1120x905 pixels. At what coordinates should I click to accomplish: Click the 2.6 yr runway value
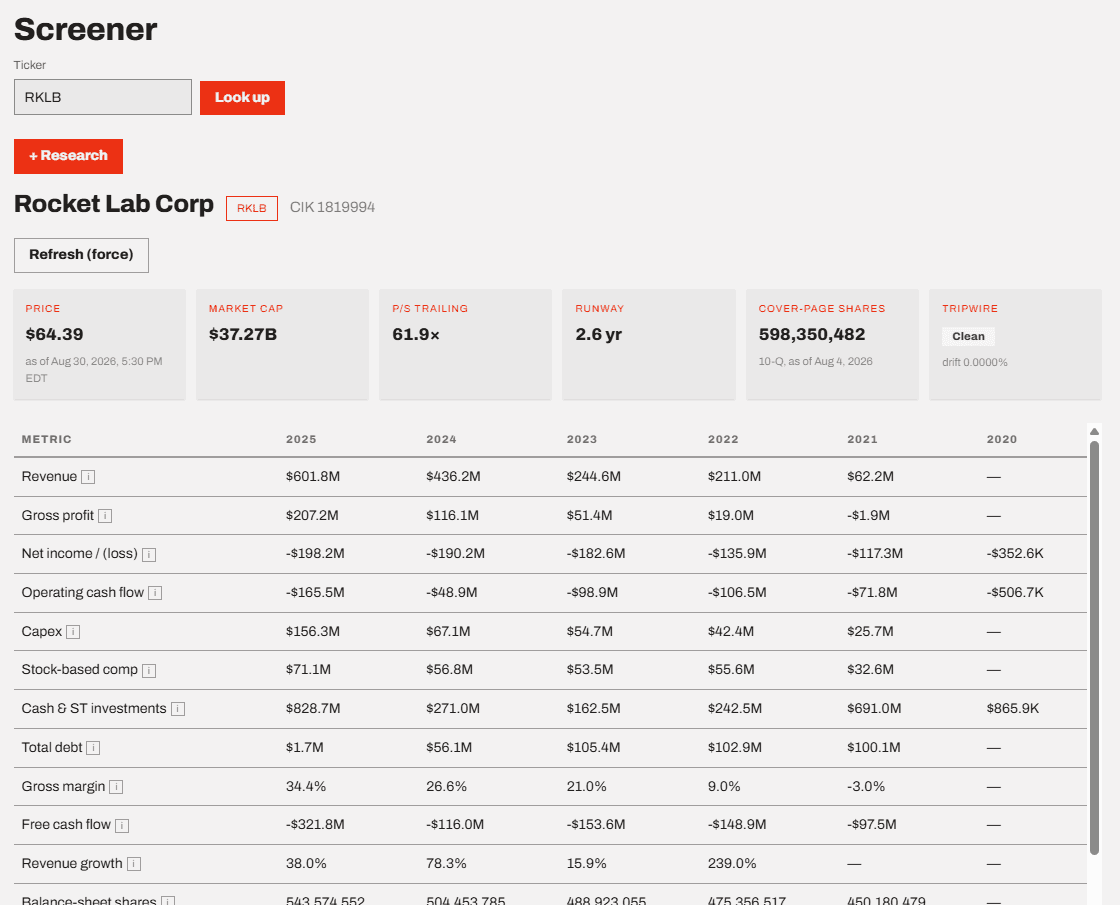coord(599,334)
